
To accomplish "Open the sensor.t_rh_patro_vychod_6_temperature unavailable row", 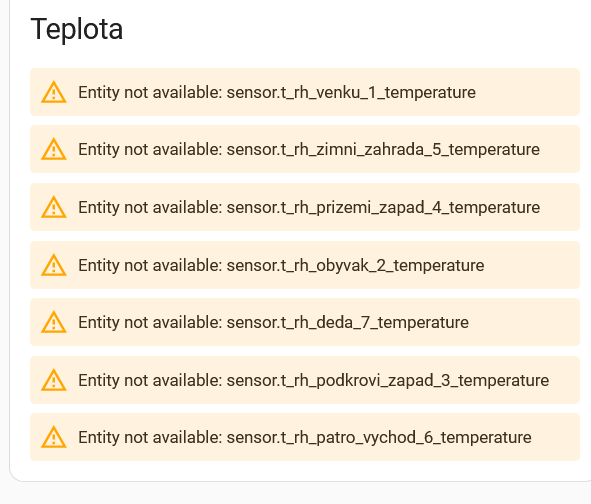I will tap(305, 437).
